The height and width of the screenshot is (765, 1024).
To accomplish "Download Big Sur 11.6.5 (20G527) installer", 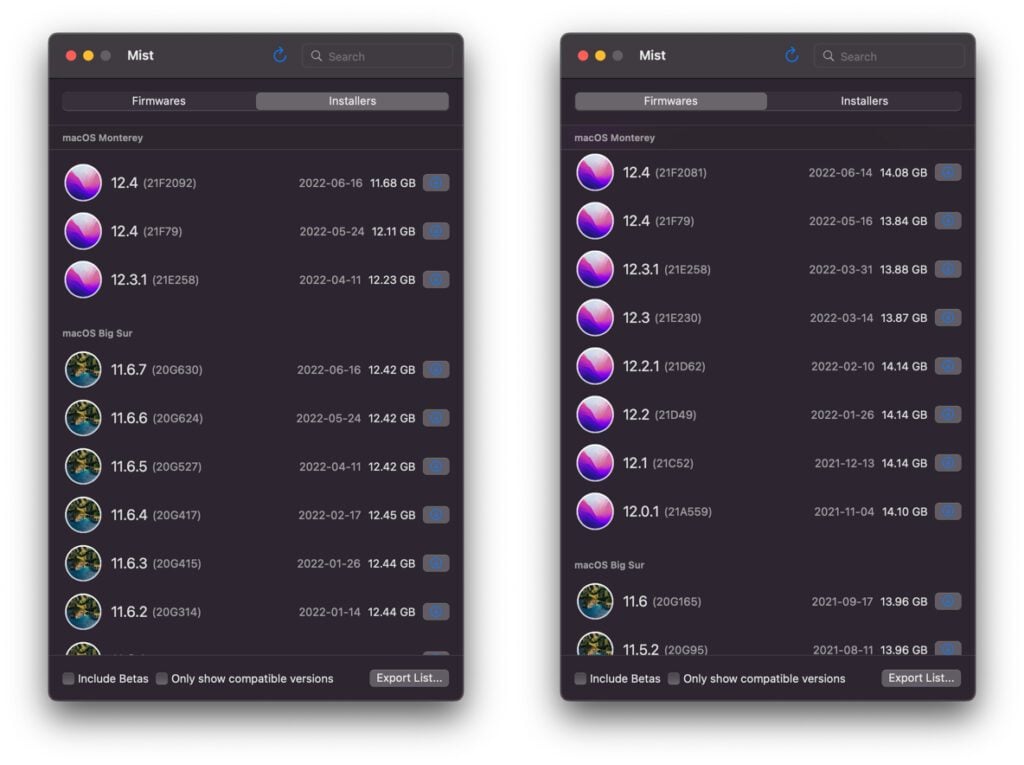I will tap(436, 466).
